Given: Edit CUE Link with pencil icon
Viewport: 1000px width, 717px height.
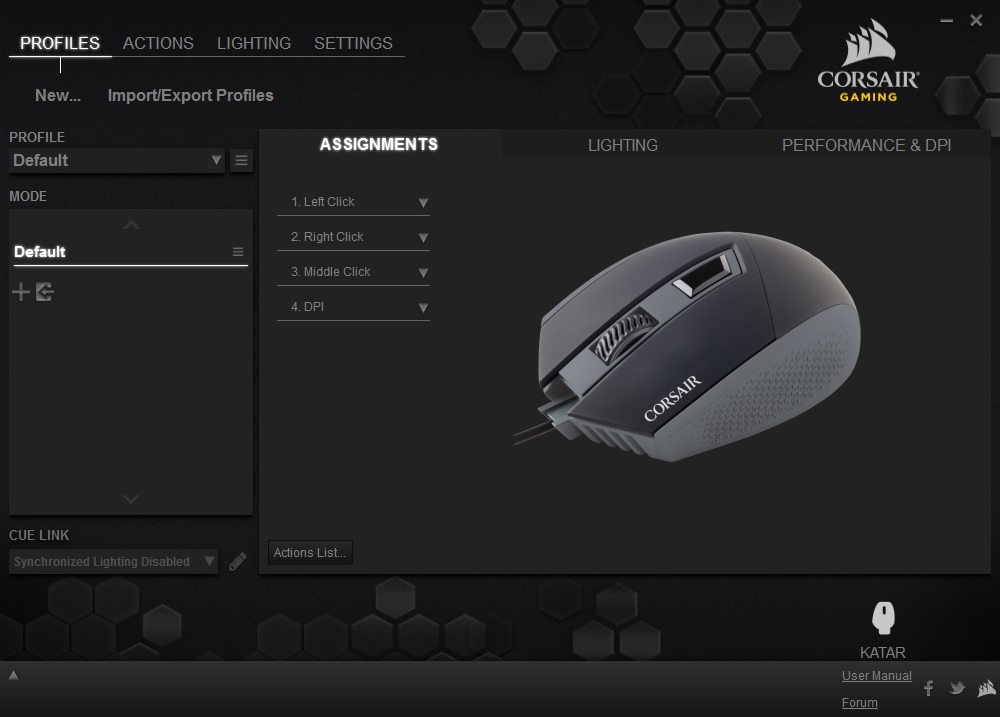Looking at the screenshot, I should (237, 562).
